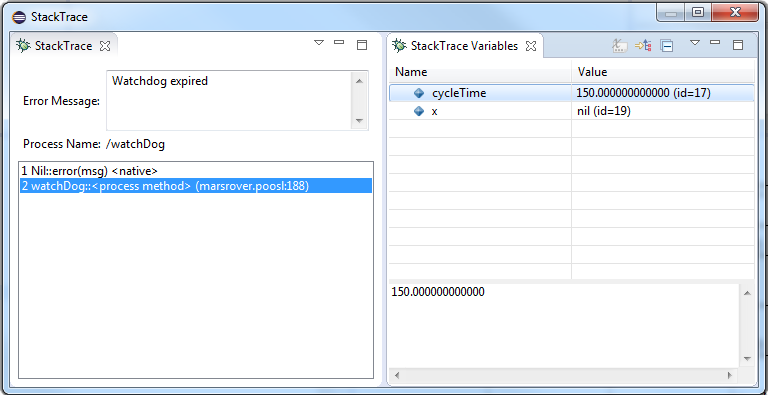
Task: Toggle Show Logical Structure icon
Action: point(643,46)
